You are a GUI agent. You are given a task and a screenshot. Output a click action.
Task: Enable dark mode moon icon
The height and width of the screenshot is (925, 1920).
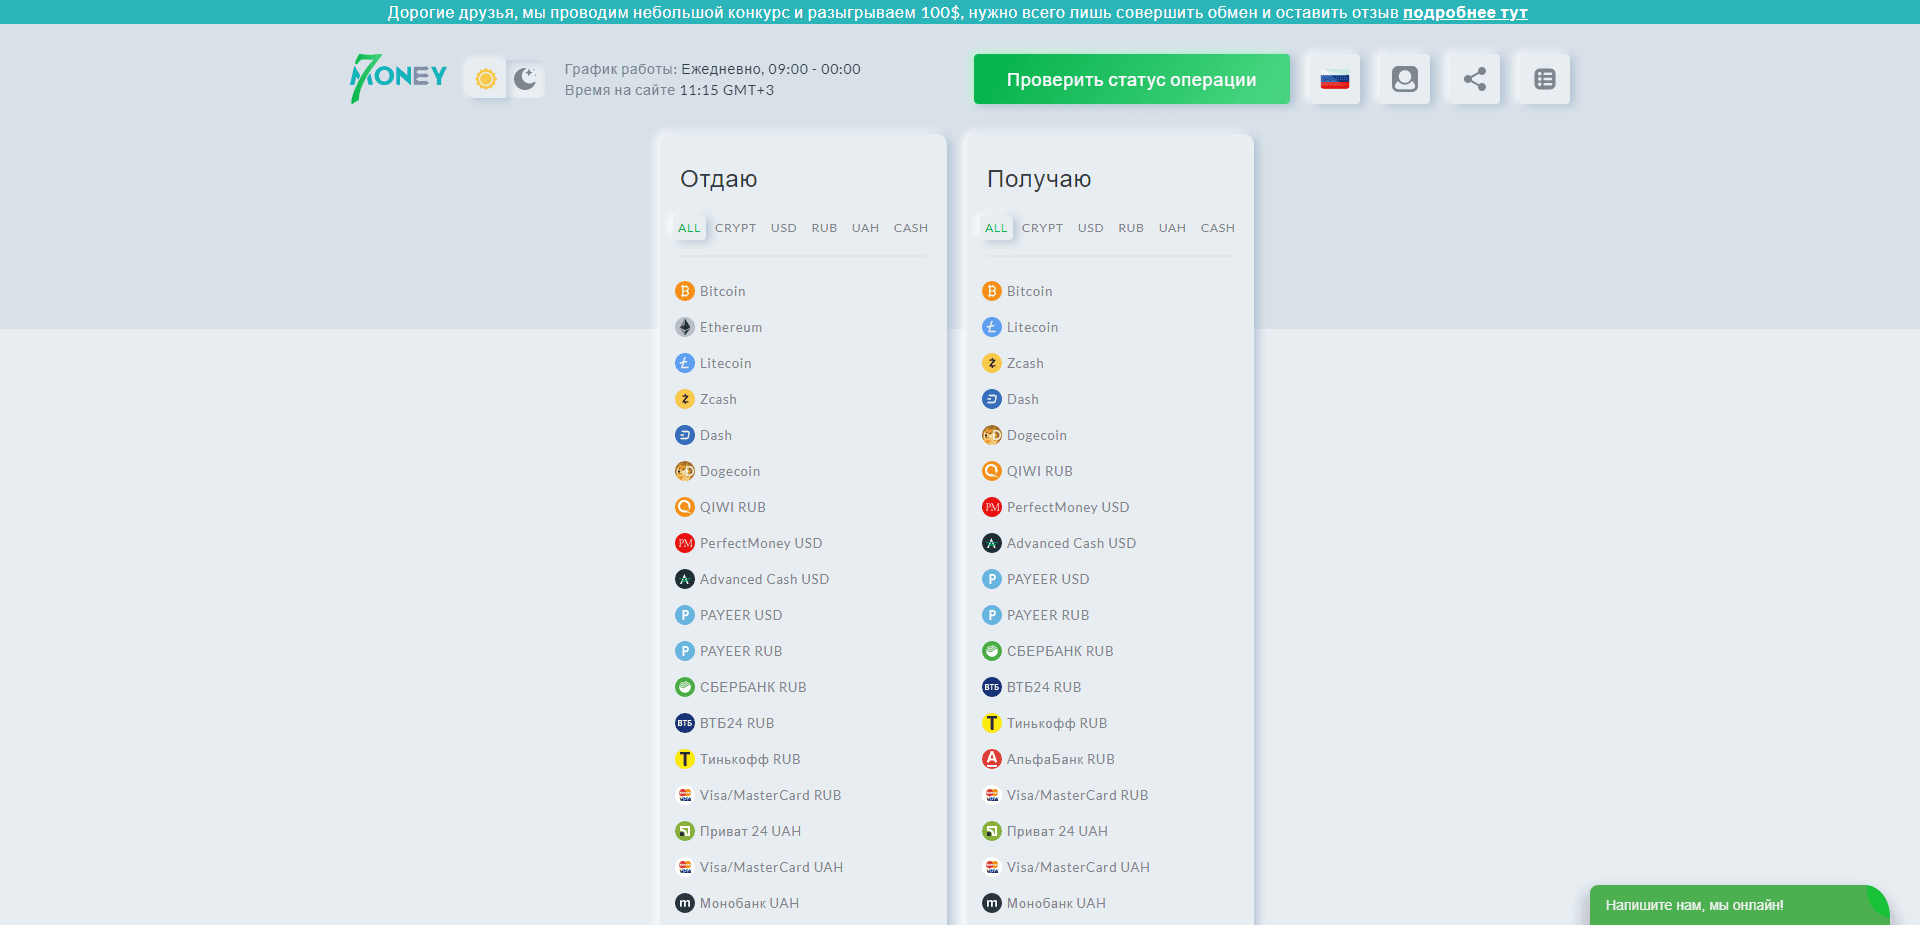tap(525, 79)
